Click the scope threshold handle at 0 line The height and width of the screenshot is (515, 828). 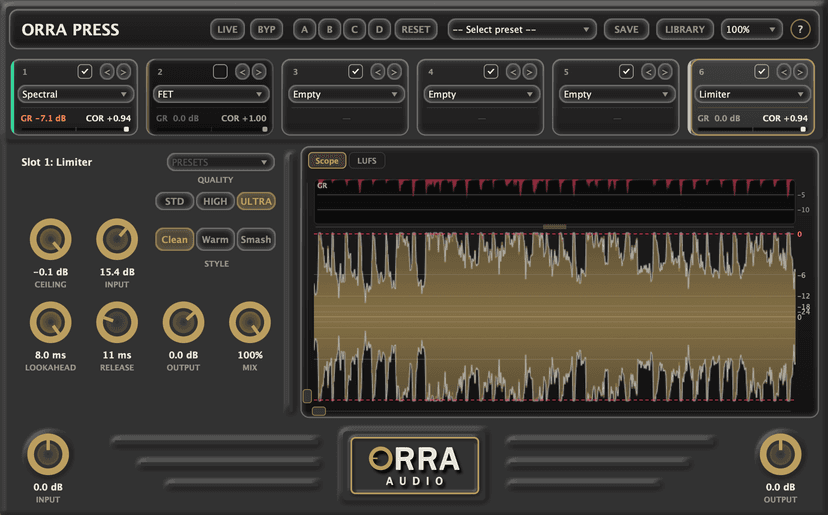(x=554, y=227)
